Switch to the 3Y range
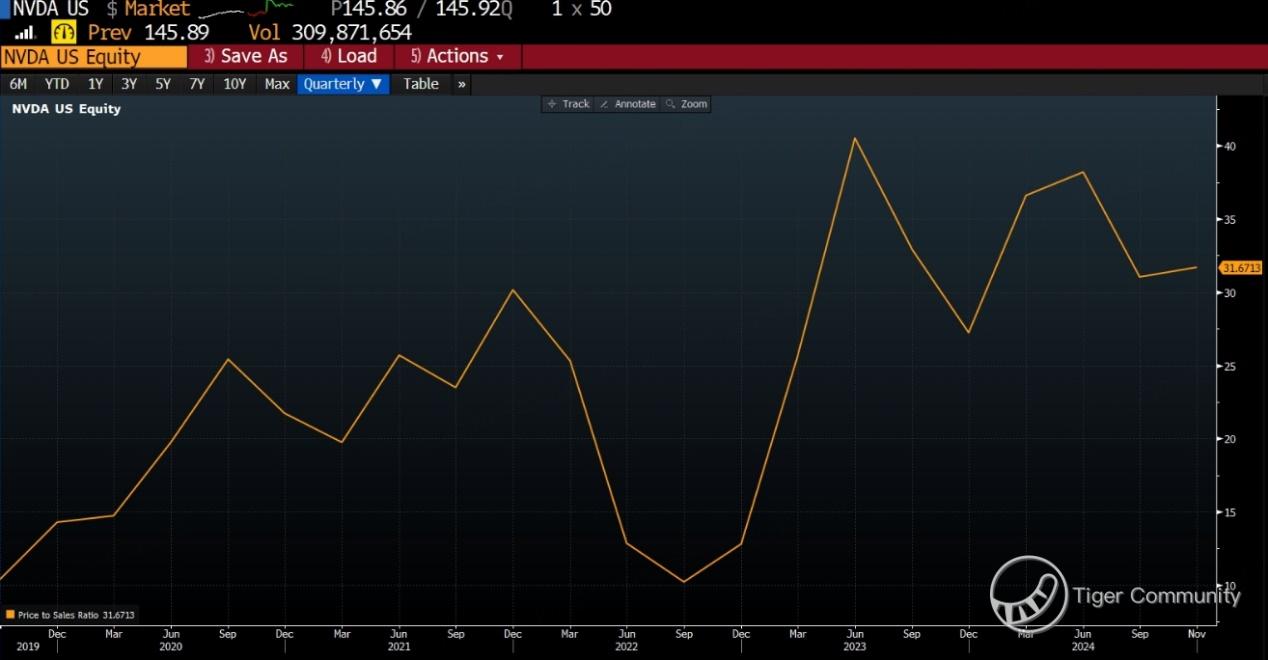The image size is (1268, 660). point(129,84)
